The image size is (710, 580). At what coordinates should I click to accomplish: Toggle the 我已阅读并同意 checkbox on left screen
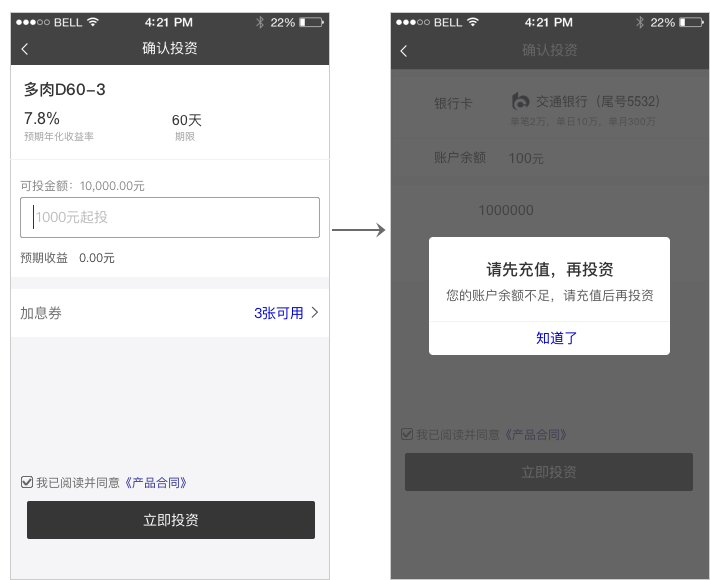pyautogui.click(x=27, y=482)
